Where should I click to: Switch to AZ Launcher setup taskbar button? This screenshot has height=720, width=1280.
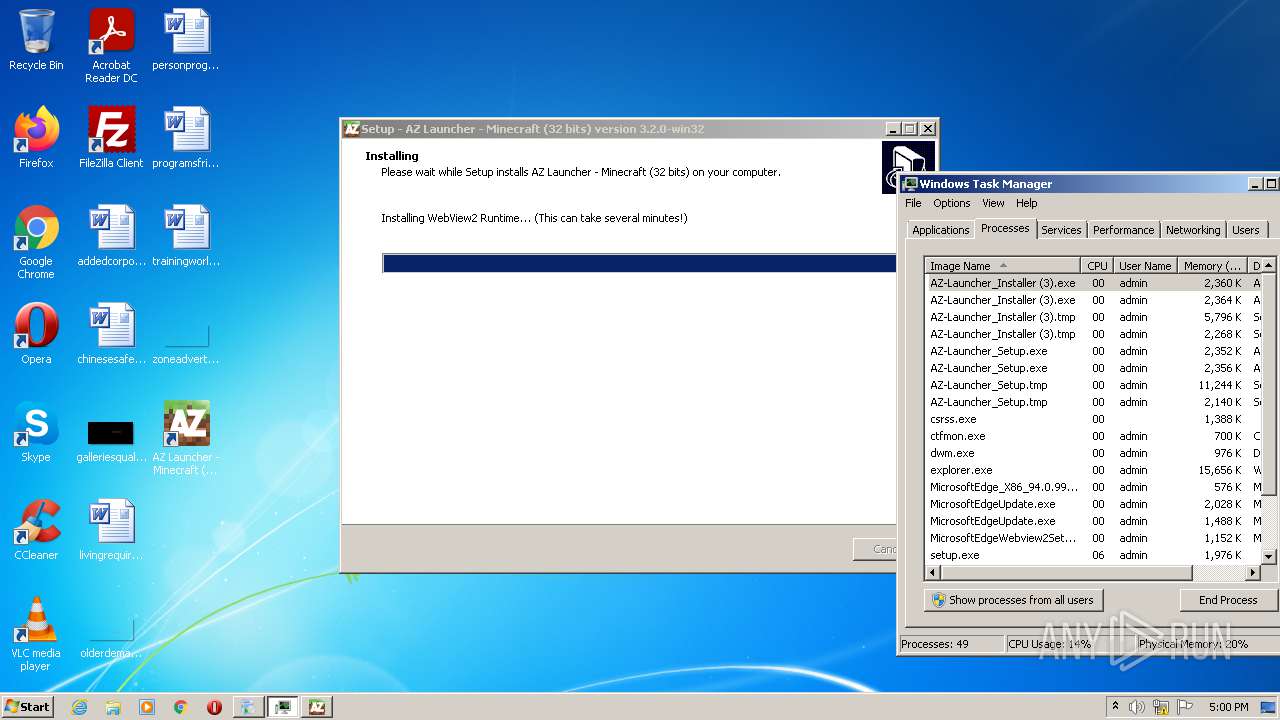coord(317,707)
